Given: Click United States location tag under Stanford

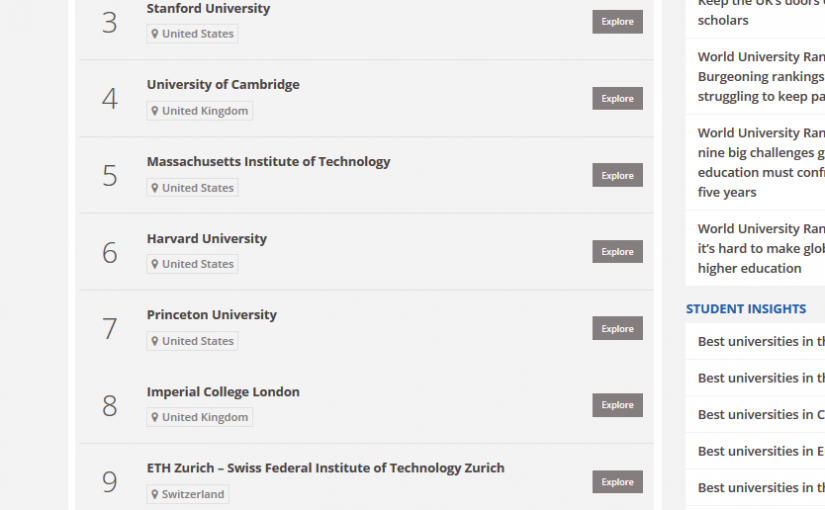Looking at the screenshot, I should pyautogui.click(x=192, y=34).
